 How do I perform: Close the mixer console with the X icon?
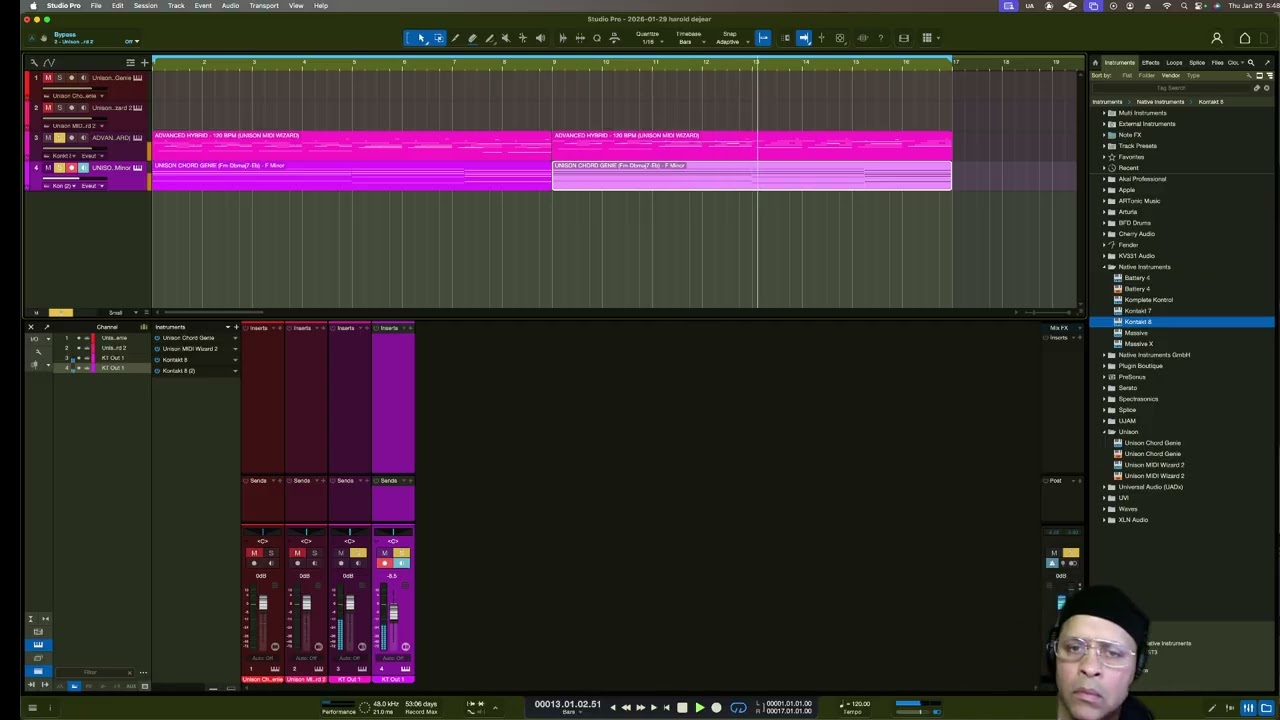click(30, 327)
